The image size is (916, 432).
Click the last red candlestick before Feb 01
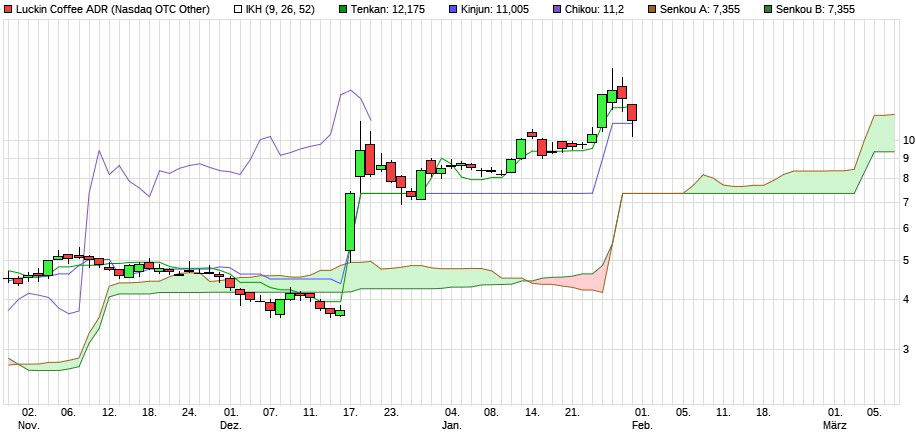[x=632, y=112]
